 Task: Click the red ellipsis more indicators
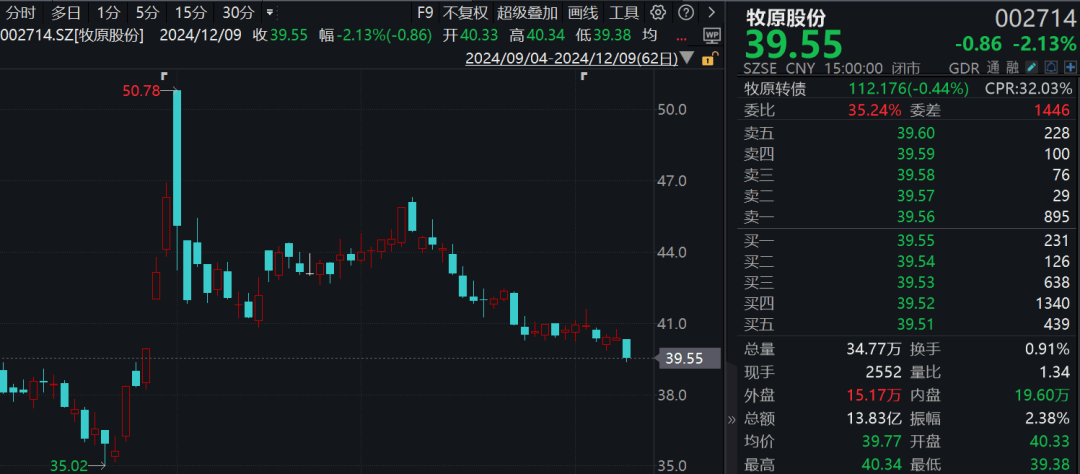tap(681, 37)
